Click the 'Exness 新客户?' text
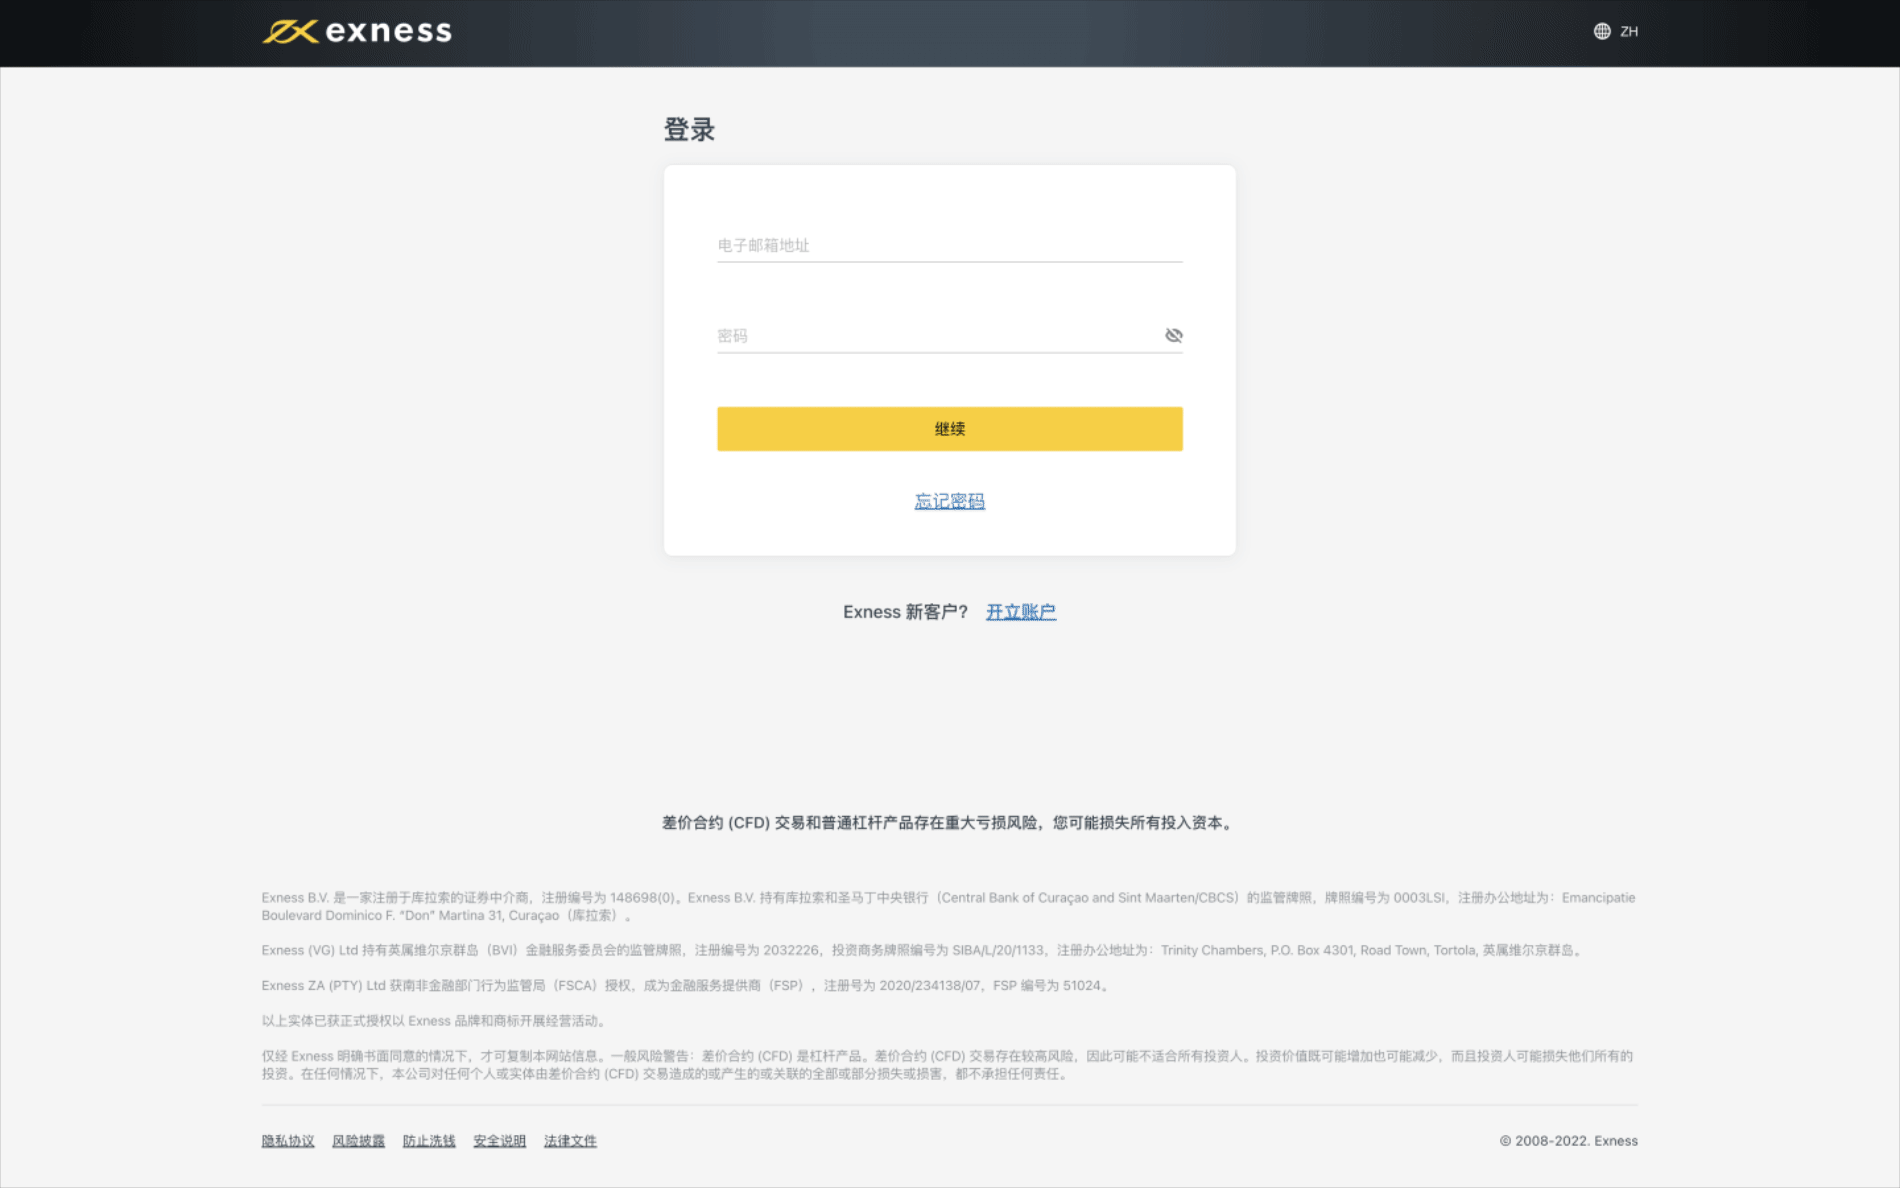The image size is (1900, 1188). [906, 612]
